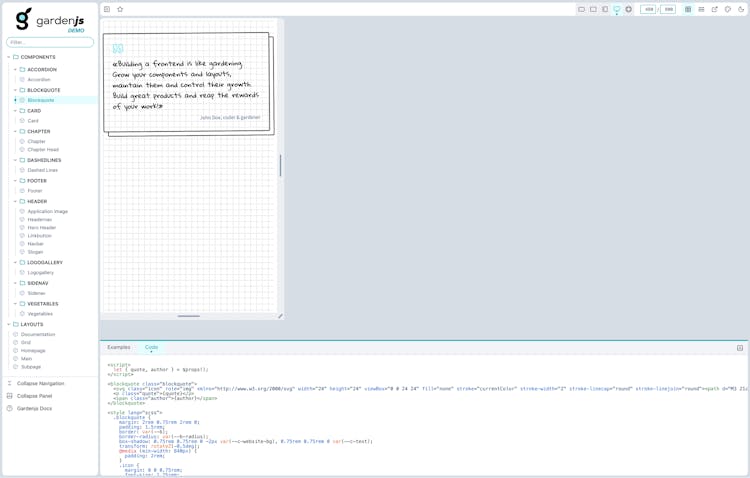Open component in new window icon
The image size is (750, 478).
pos(714,10)
